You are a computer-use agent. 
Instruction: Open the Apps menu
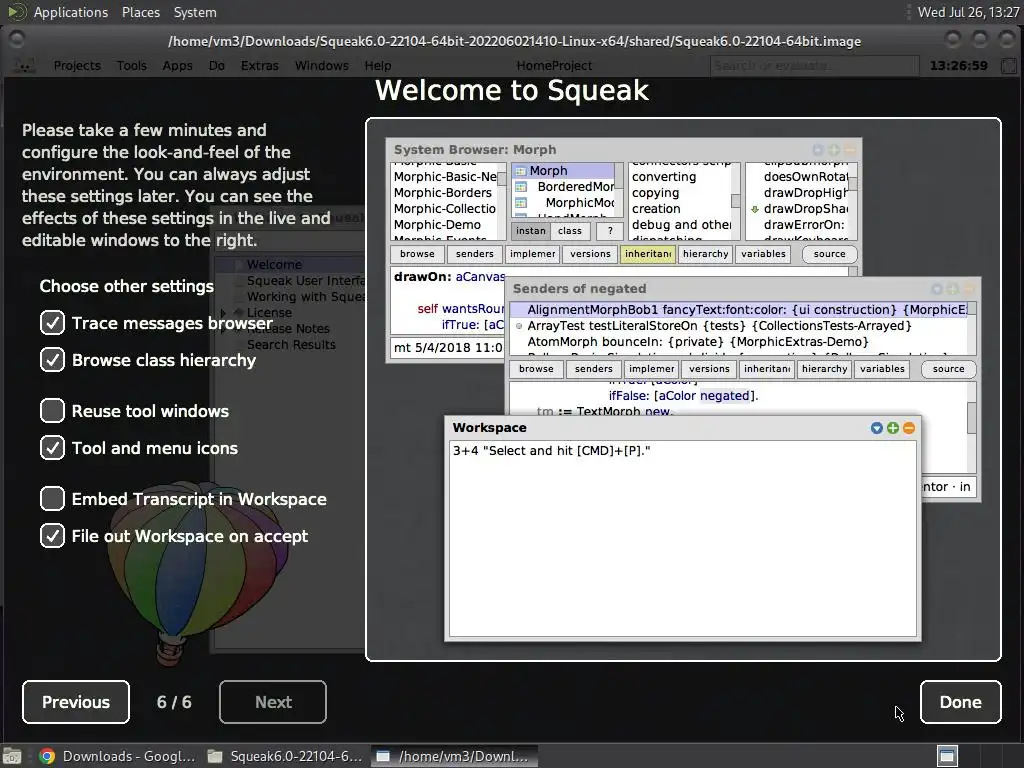177,66
